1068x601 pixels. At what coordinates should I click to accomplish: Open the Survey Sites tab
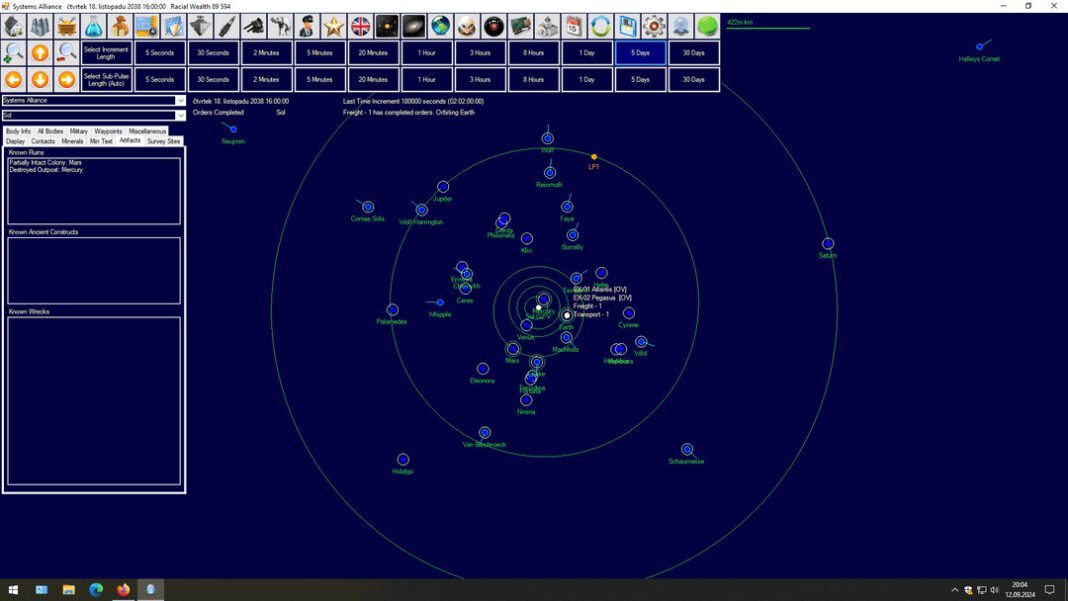tap(163, 141)
